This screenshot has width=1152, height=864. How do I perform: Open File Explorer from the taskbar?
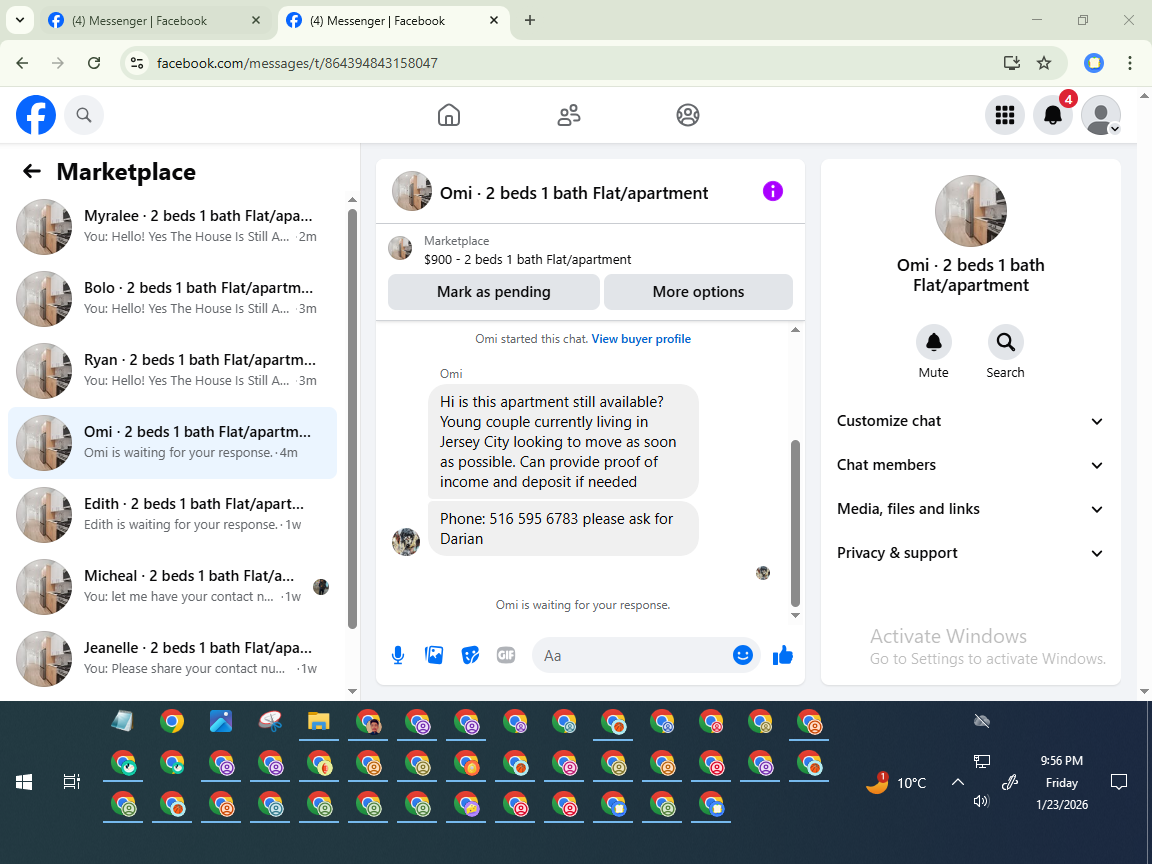(x=318, y=722)
